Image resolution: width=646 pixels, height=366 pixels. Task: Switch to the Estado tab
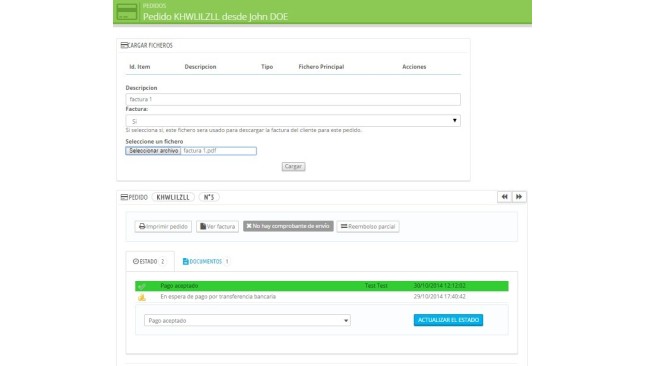(x=150, y=261)
